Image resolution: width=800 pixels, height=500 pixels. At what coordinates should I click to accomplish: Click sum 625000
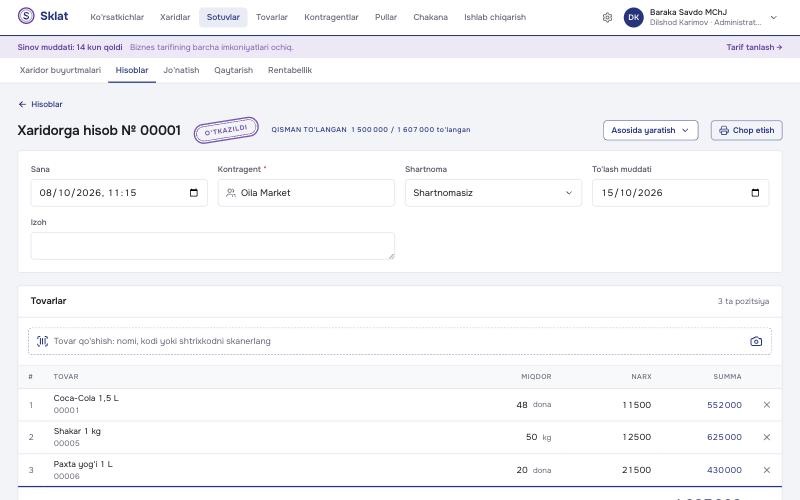[724, 437]
